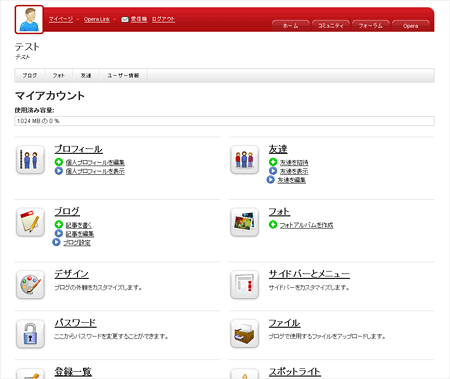This screenshot has width=450, height=379.
Task: Switch to the コミュニティ tab
Action: coord(331,26)
